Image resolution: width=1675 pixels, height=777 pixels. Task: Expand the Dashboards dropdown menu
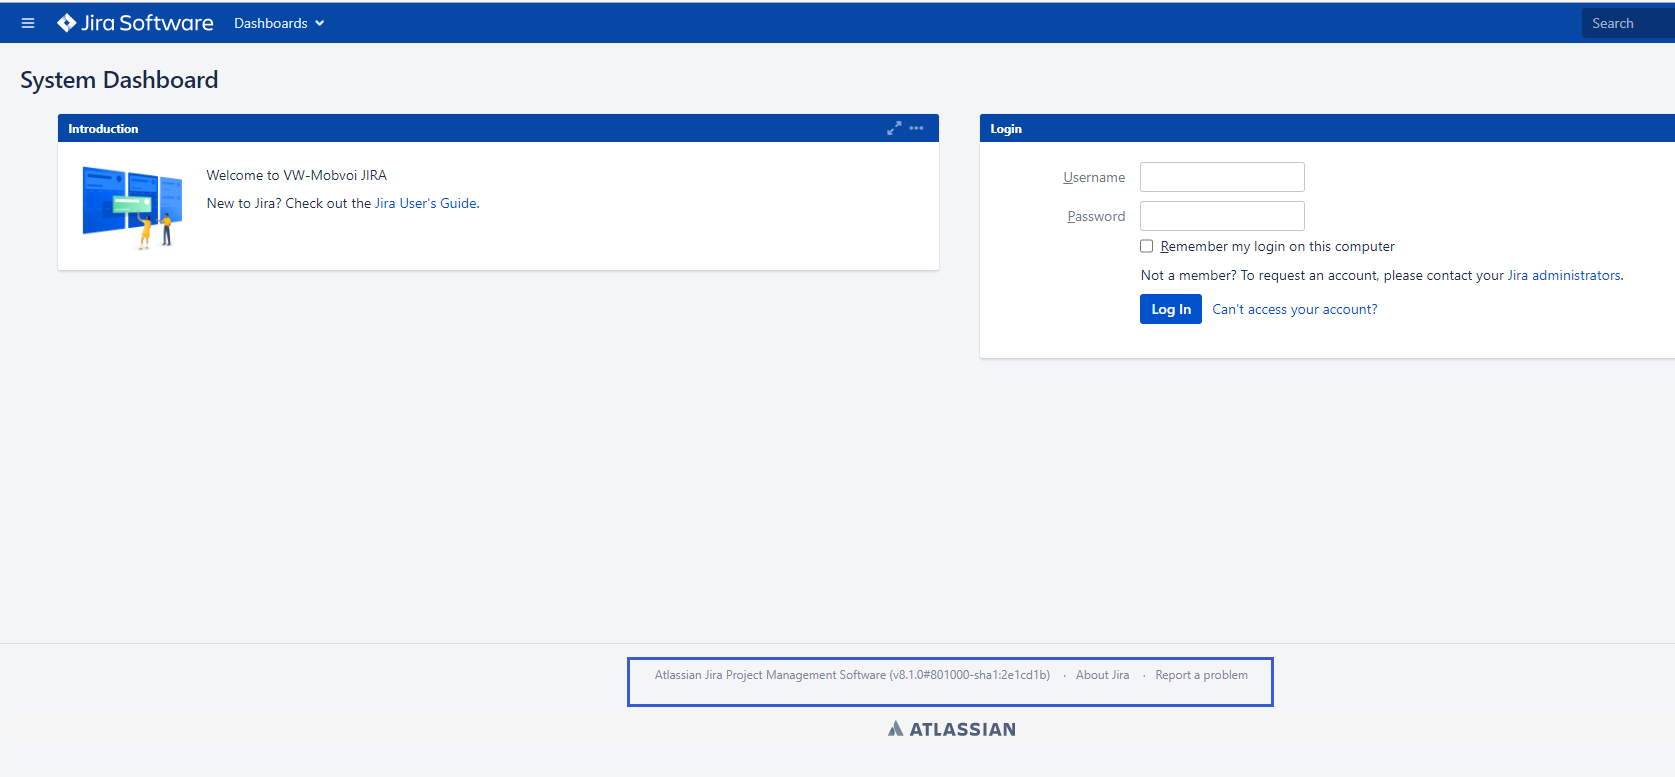[x=279, y=23]
